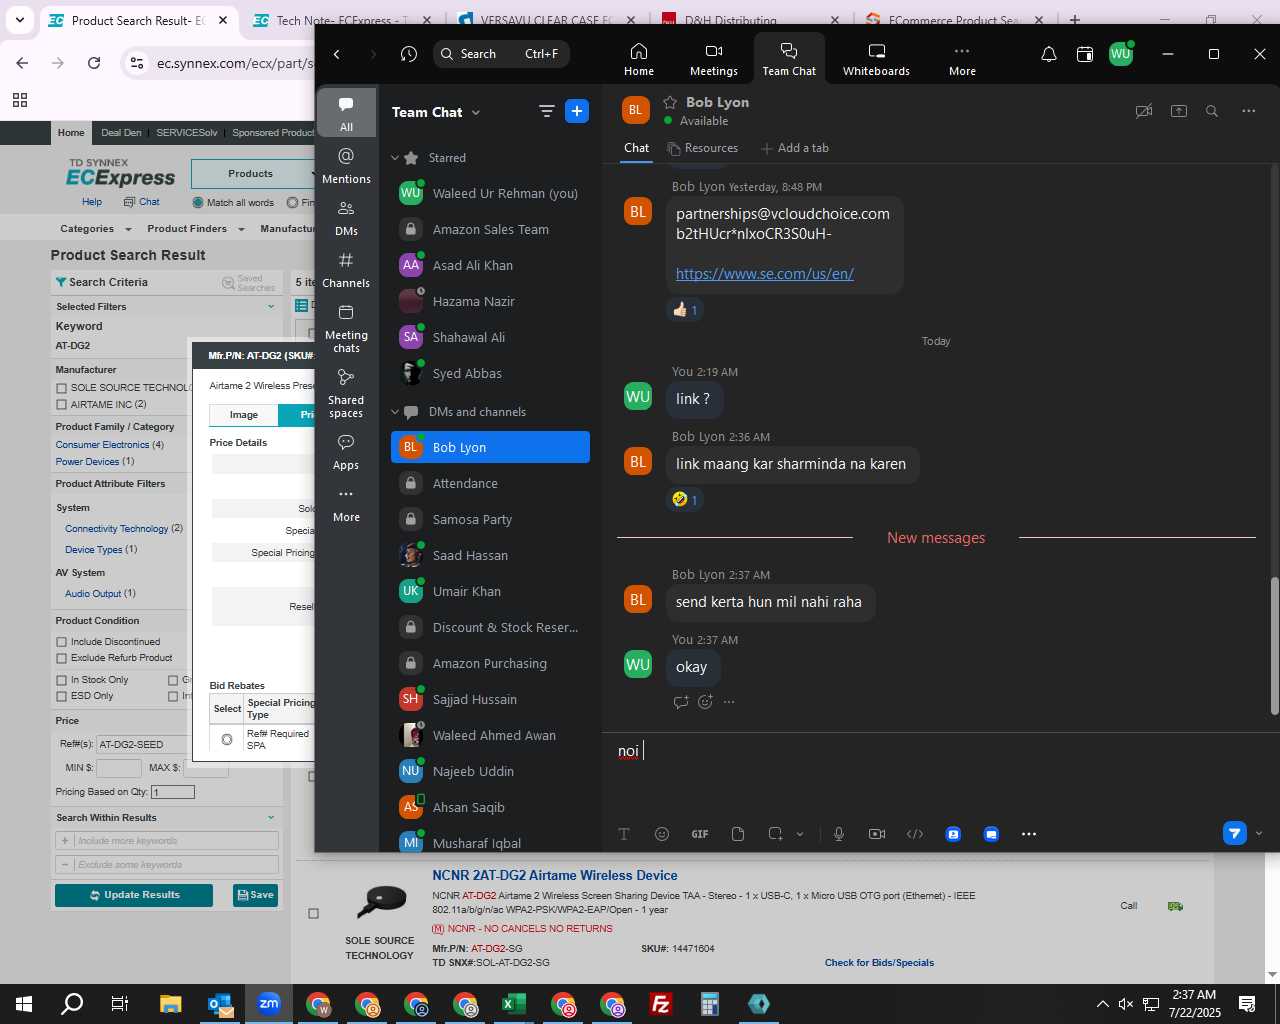This screenshot has width=1280, height=1024.
Task: Open Zoom calendar icon
Action: tap(1085, 54)
